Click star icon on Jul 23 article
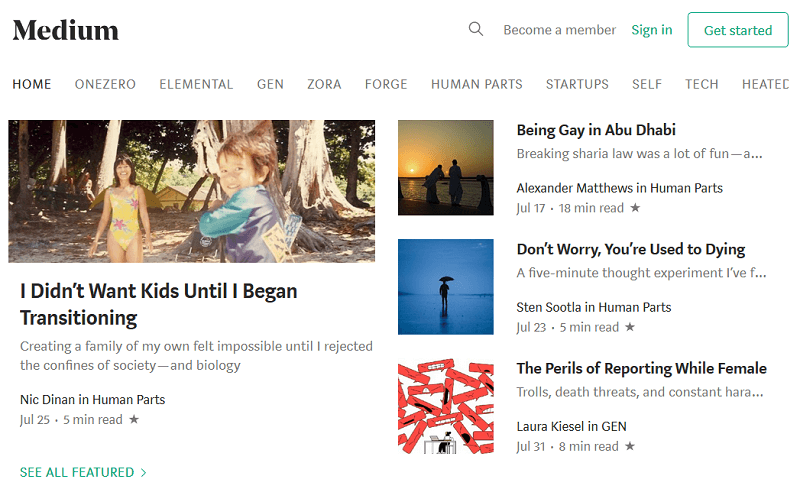The width and height of the screenshot is (800, 492). click(x=630, y=327)
